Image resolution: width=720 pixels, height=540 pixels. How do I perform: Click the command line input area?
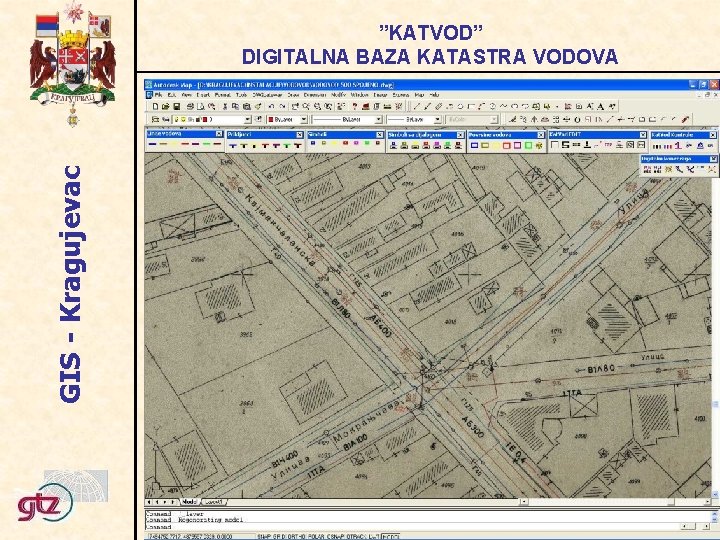point(413,527)
